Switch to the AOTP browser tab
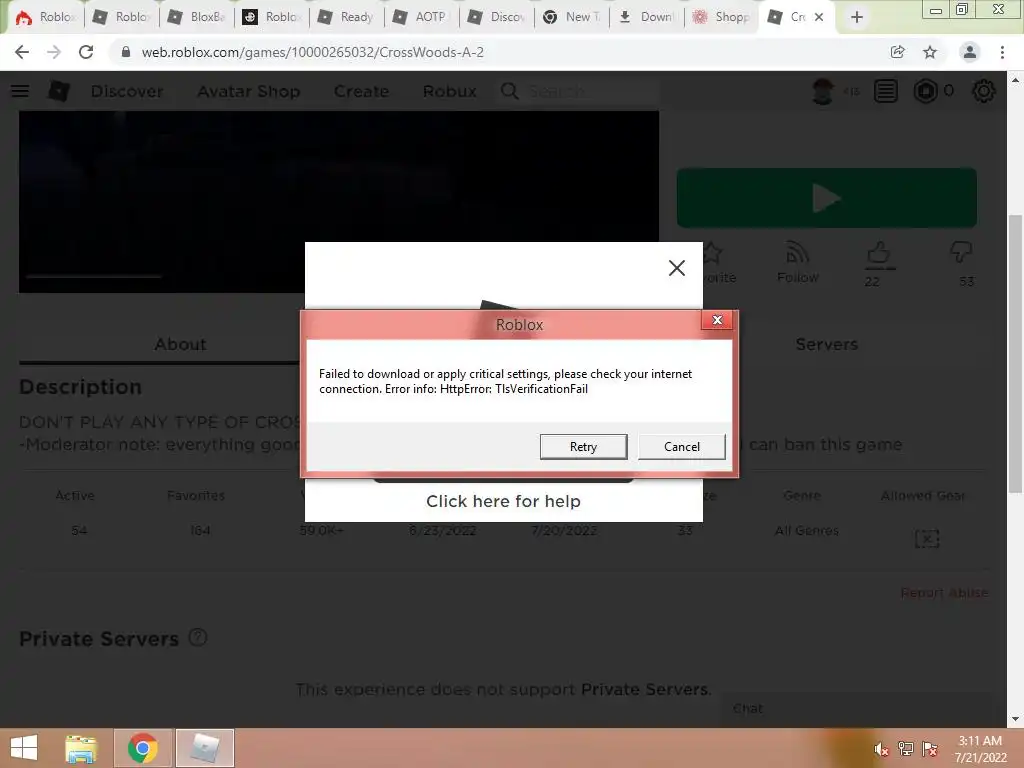Screen dimensions: 1024x768 (421, 17)
